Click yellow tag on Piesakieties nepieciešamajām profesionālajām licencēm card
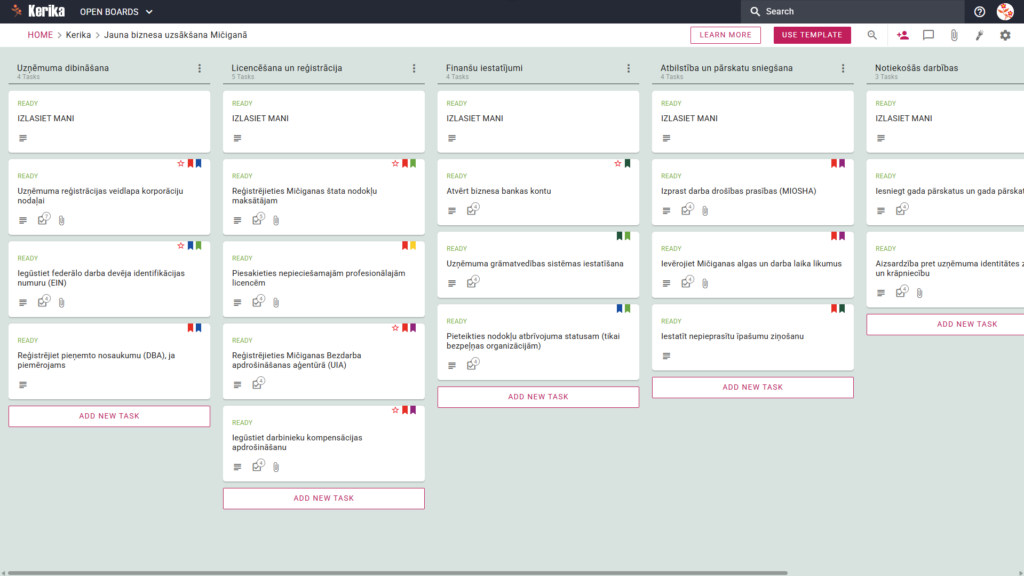 (413, 246)
